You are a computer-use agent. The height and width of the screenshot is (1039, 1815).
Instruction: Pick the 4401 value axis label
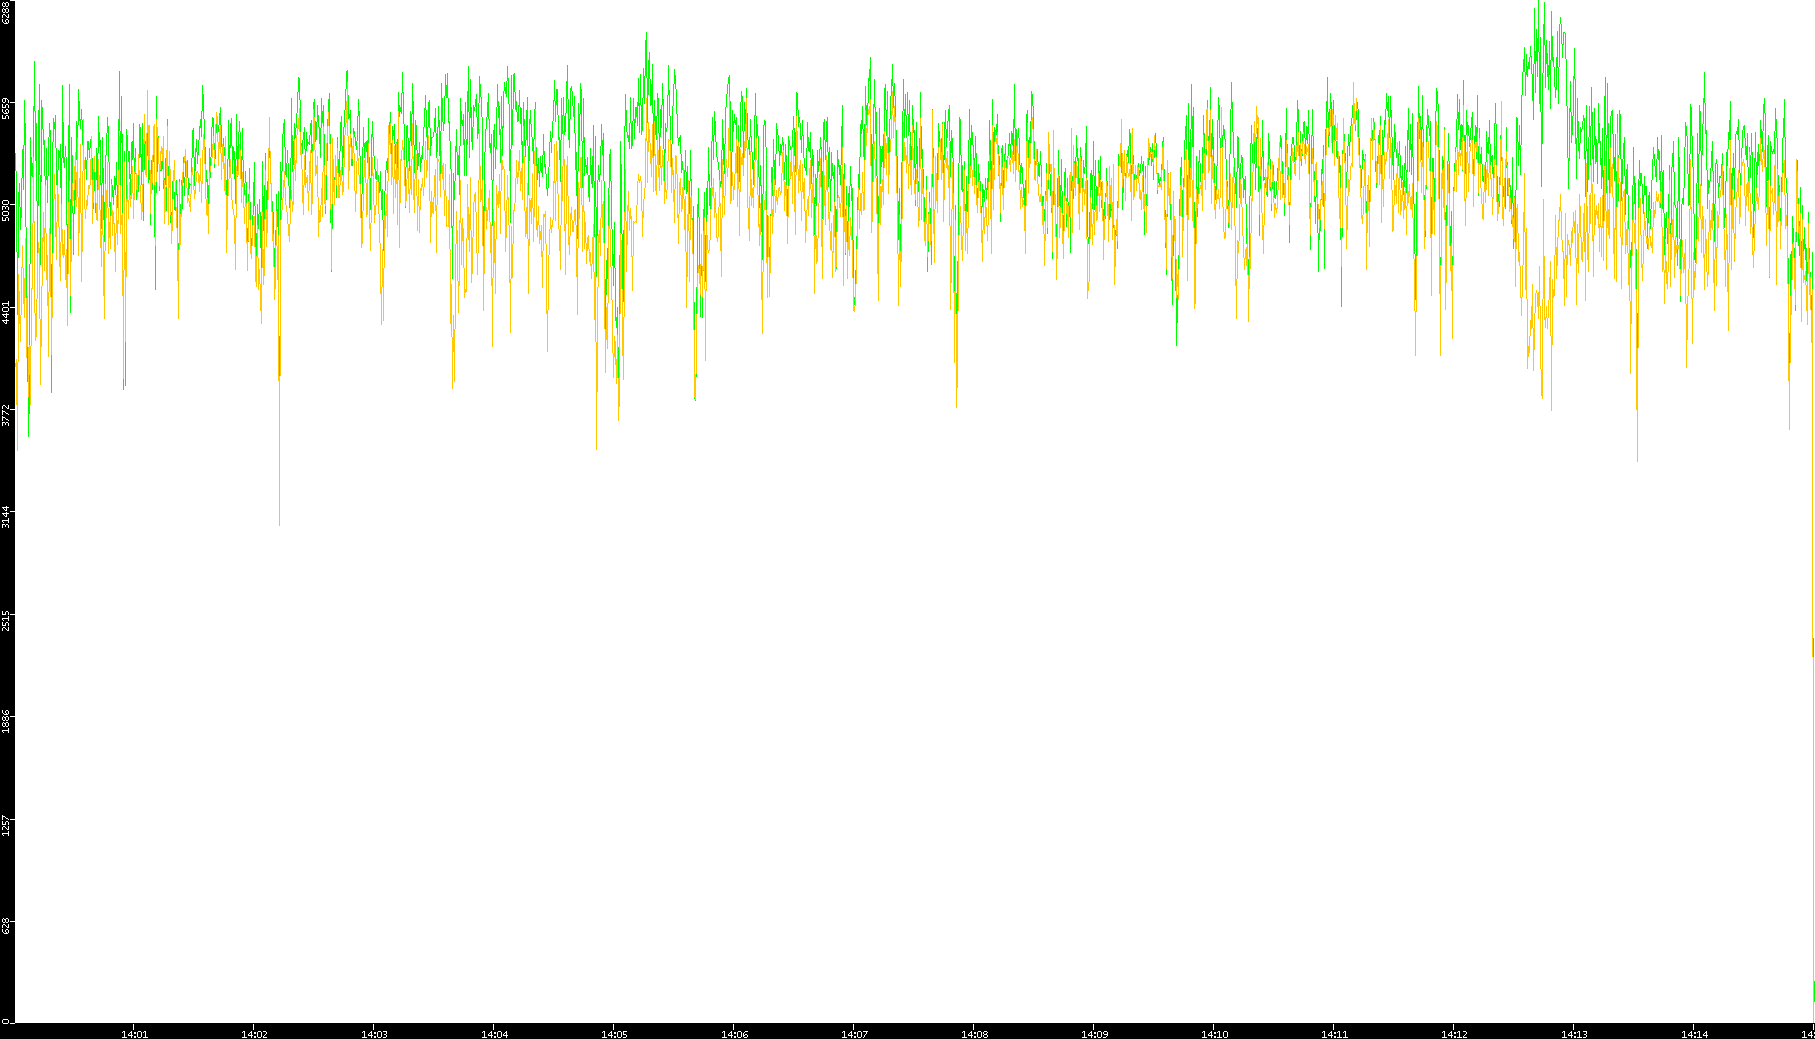(6, 312)
